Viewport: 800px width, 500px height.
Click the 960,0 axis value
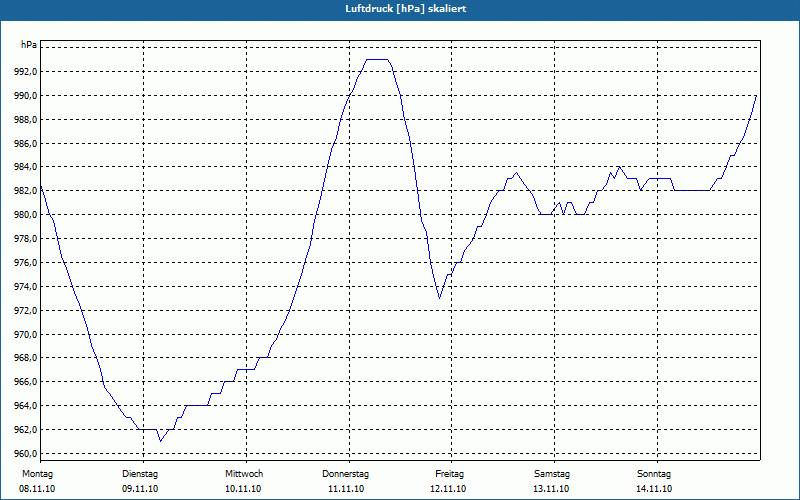click(25, 454)
